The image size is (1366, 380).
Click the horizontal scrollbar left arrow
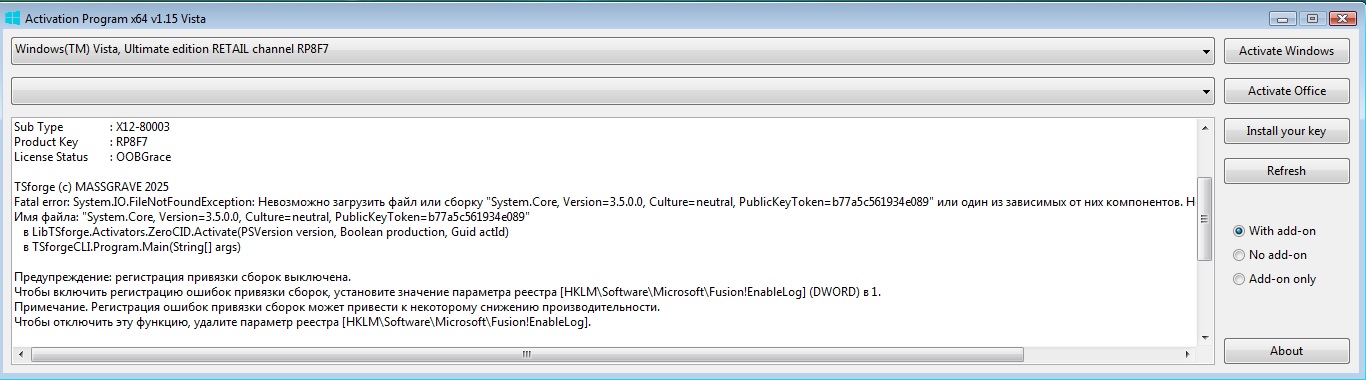click(x=20, y=355)
